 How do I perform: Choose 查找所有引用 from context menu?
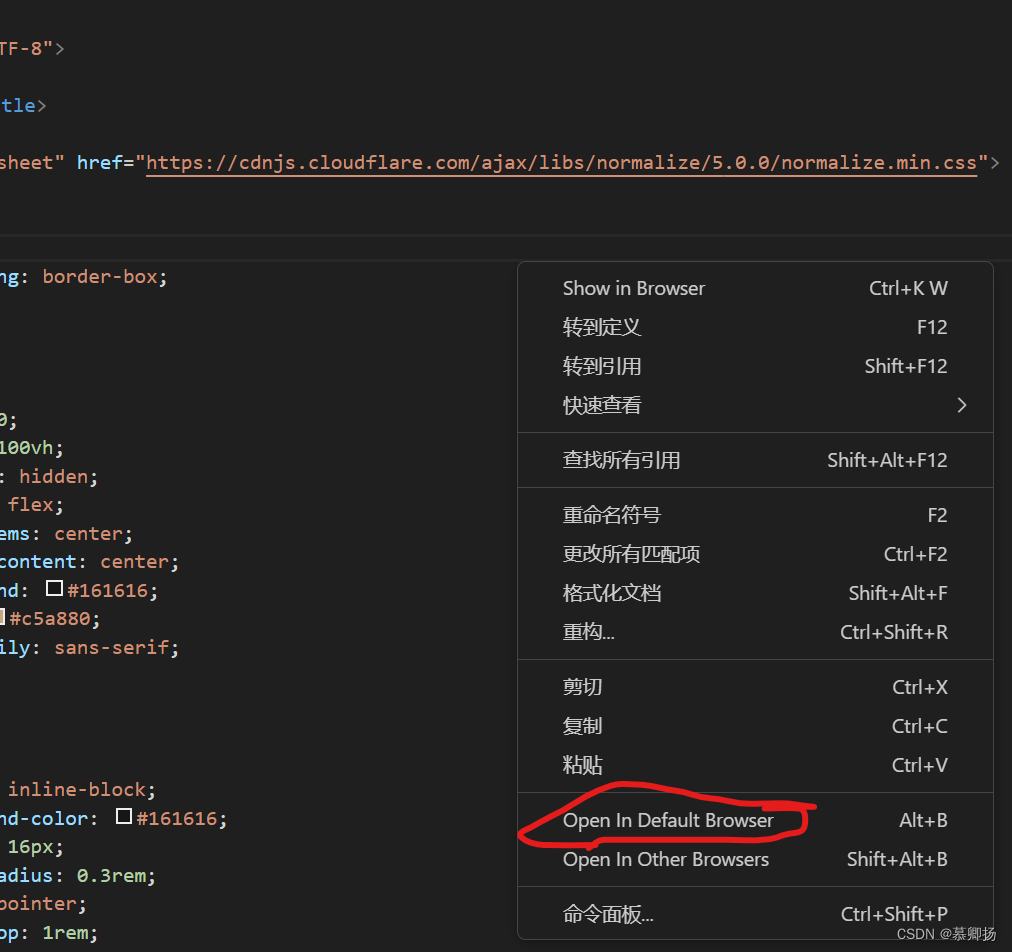[x=755, y=460]
